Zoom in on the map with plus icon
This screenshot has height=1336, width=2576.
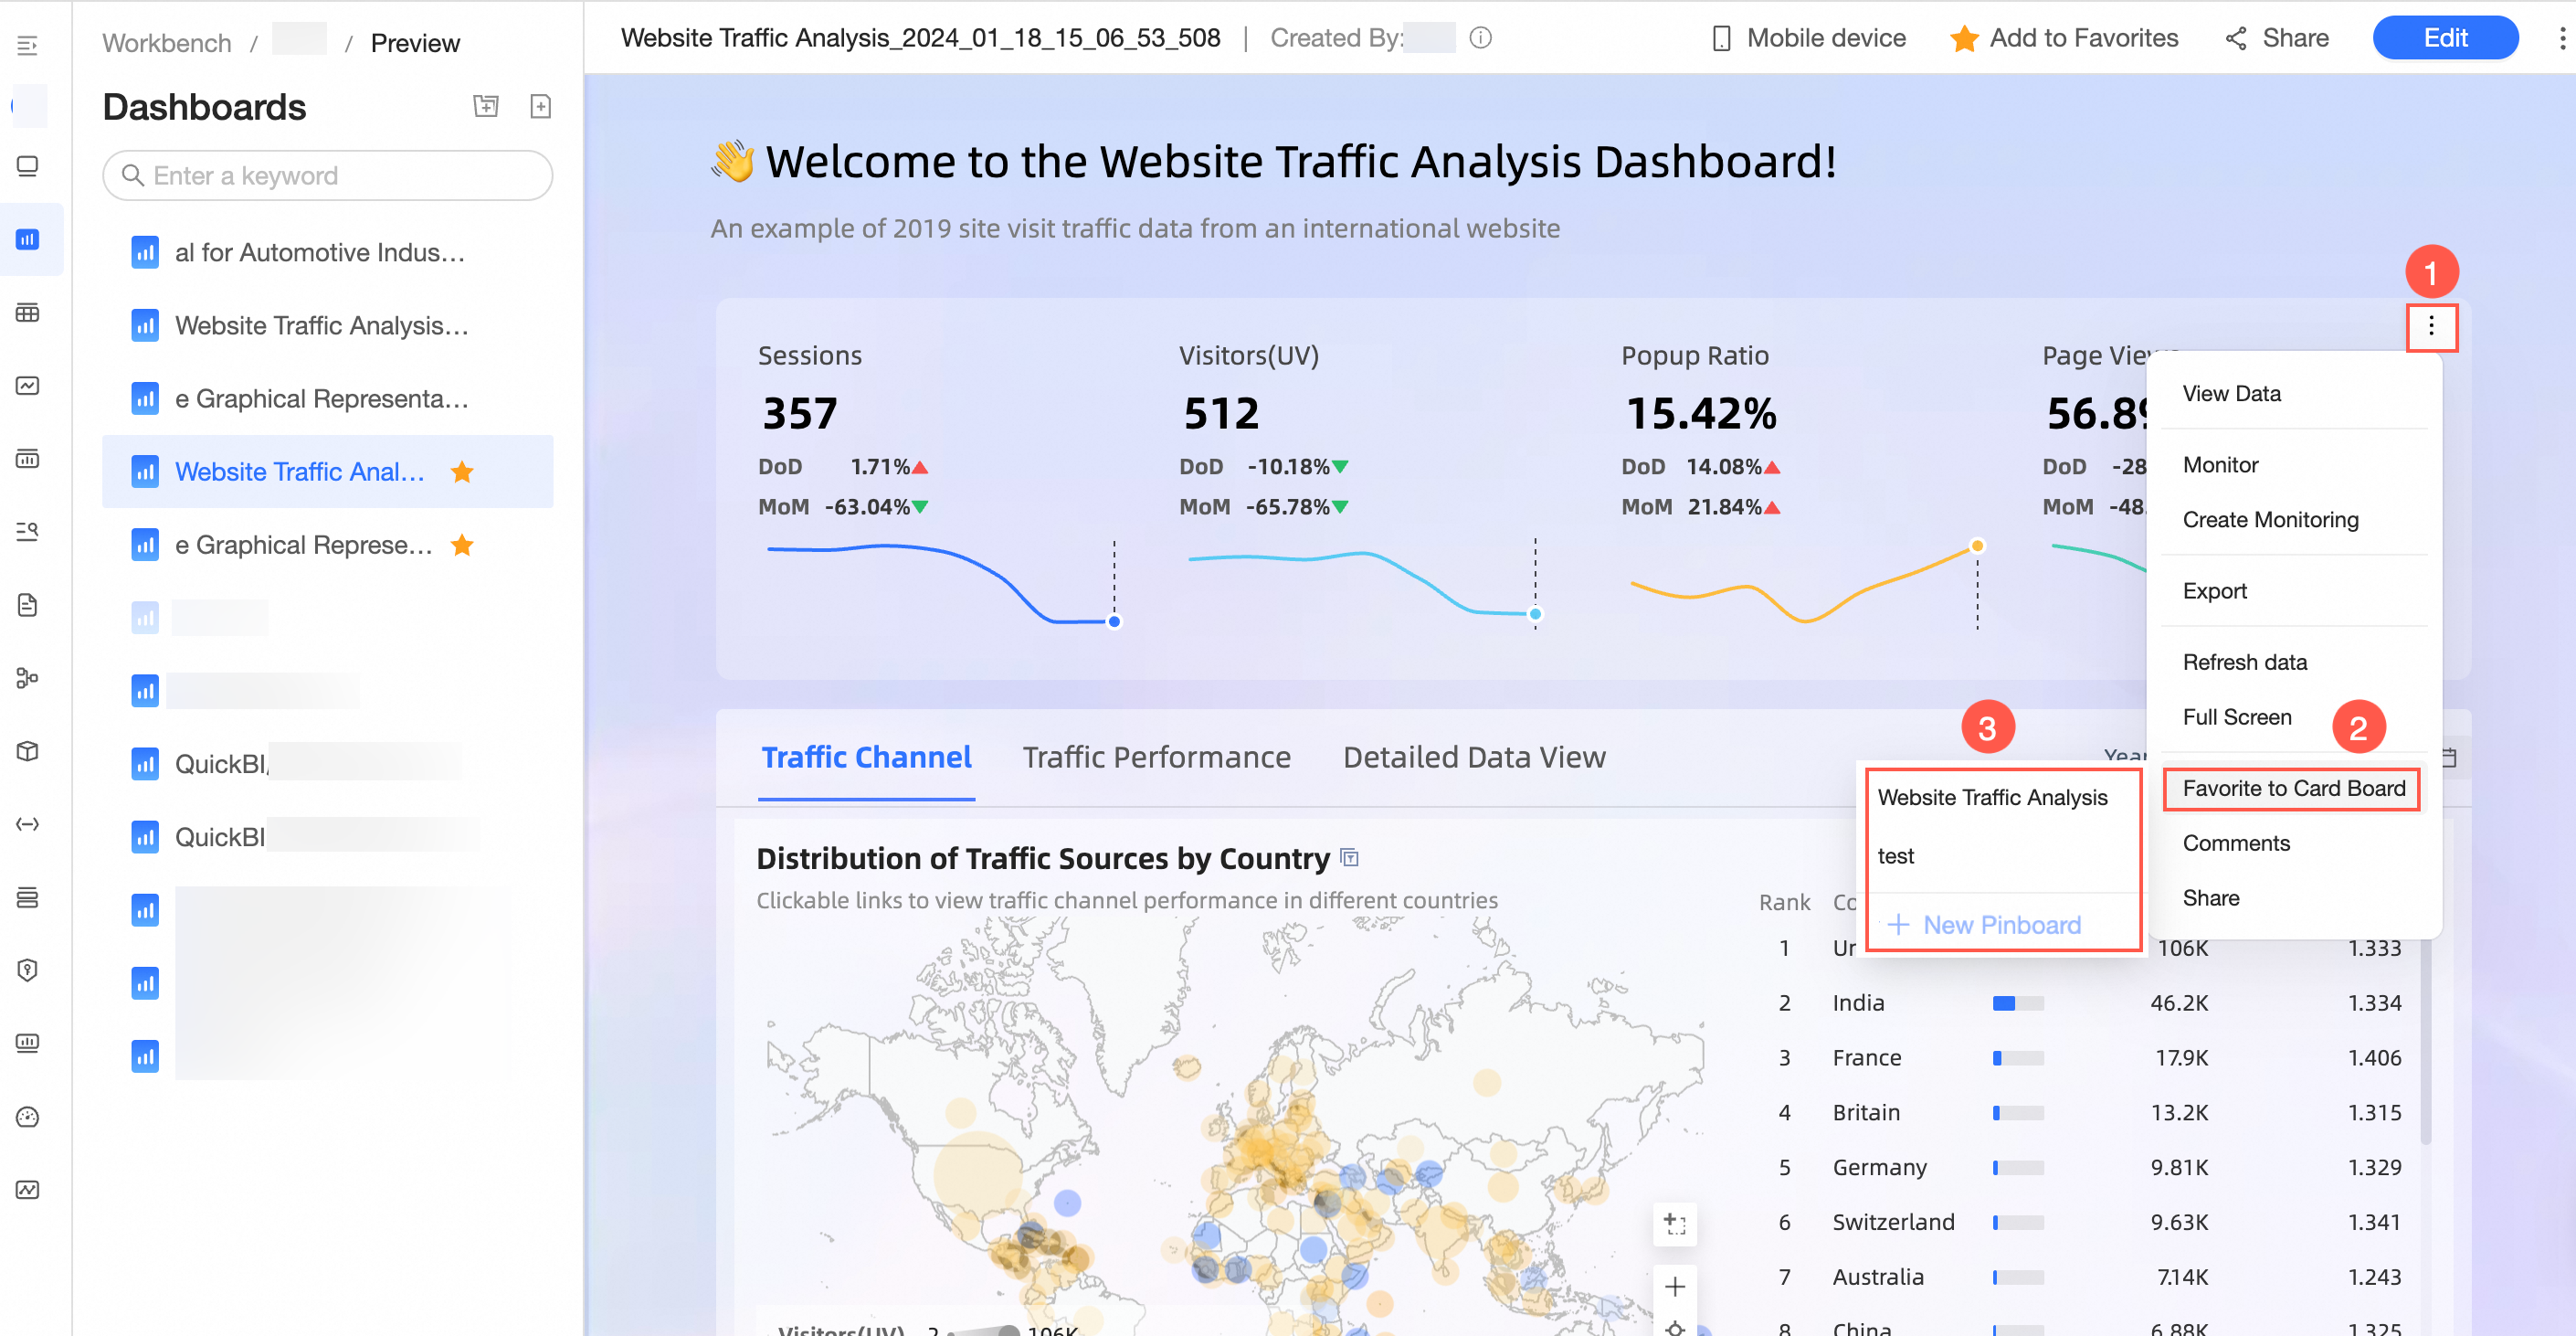click(x=1675, y=1287)
